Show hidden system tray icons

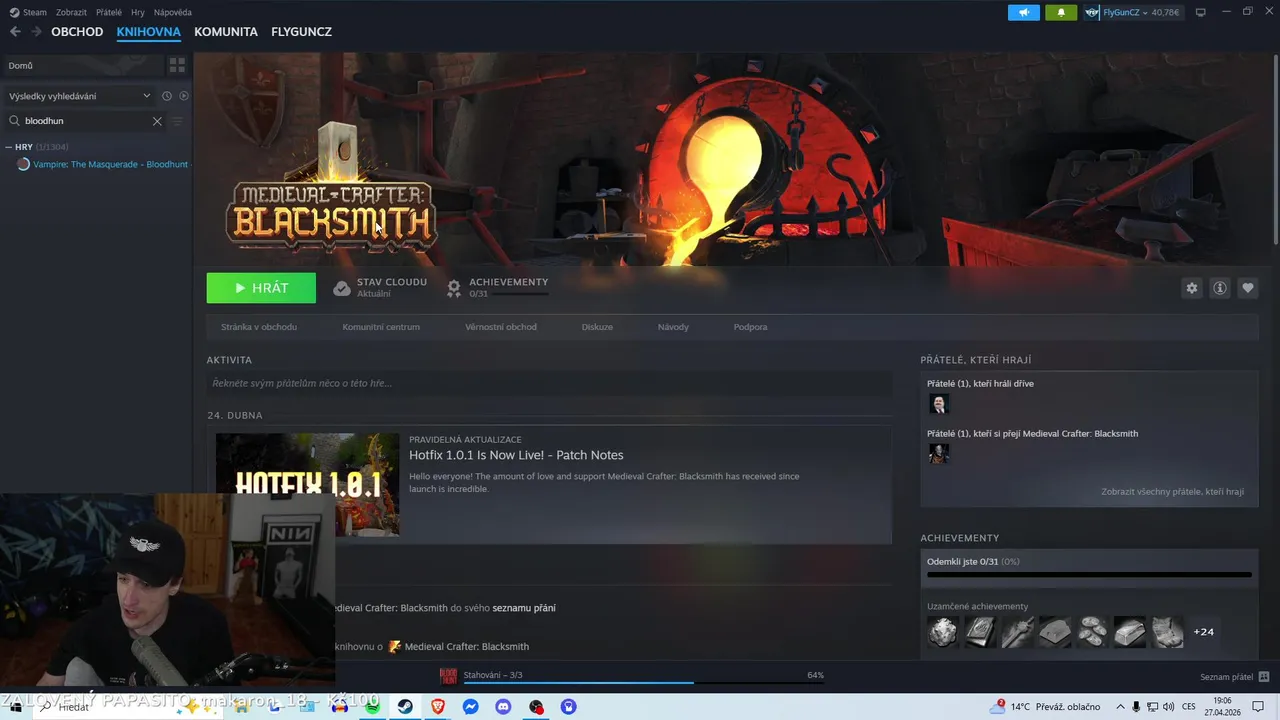(1120, 707)
